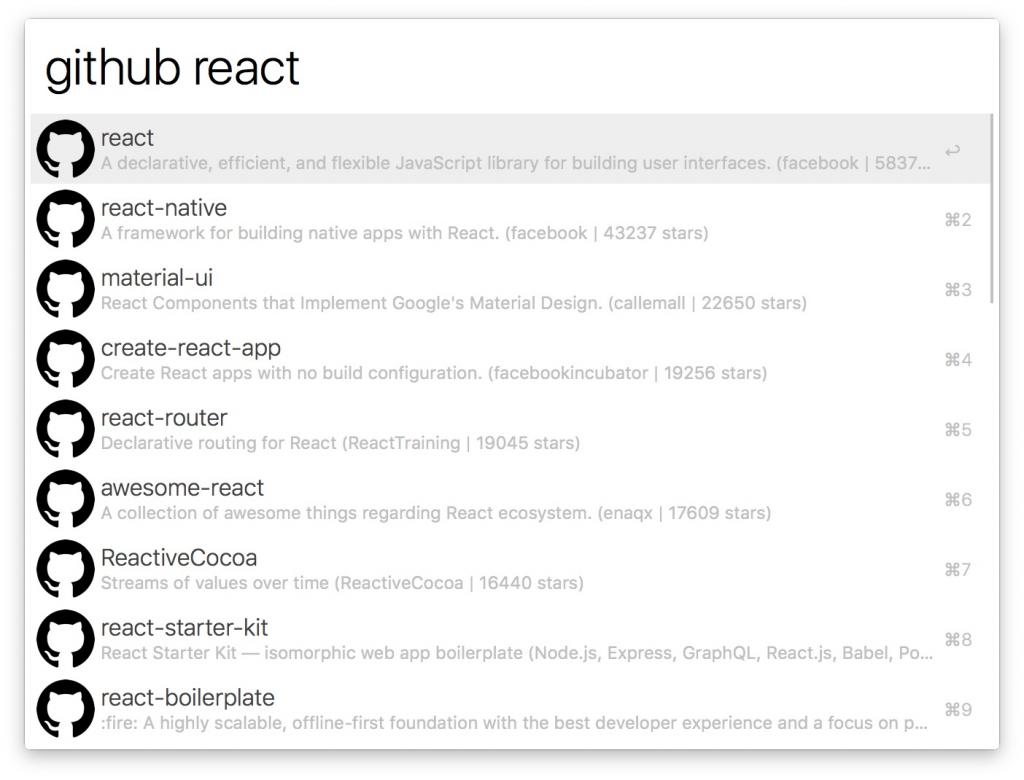Screen dimensions: 1024x780
Task: Click the GitHub icon beside material-ui
Action: point(66,290)
